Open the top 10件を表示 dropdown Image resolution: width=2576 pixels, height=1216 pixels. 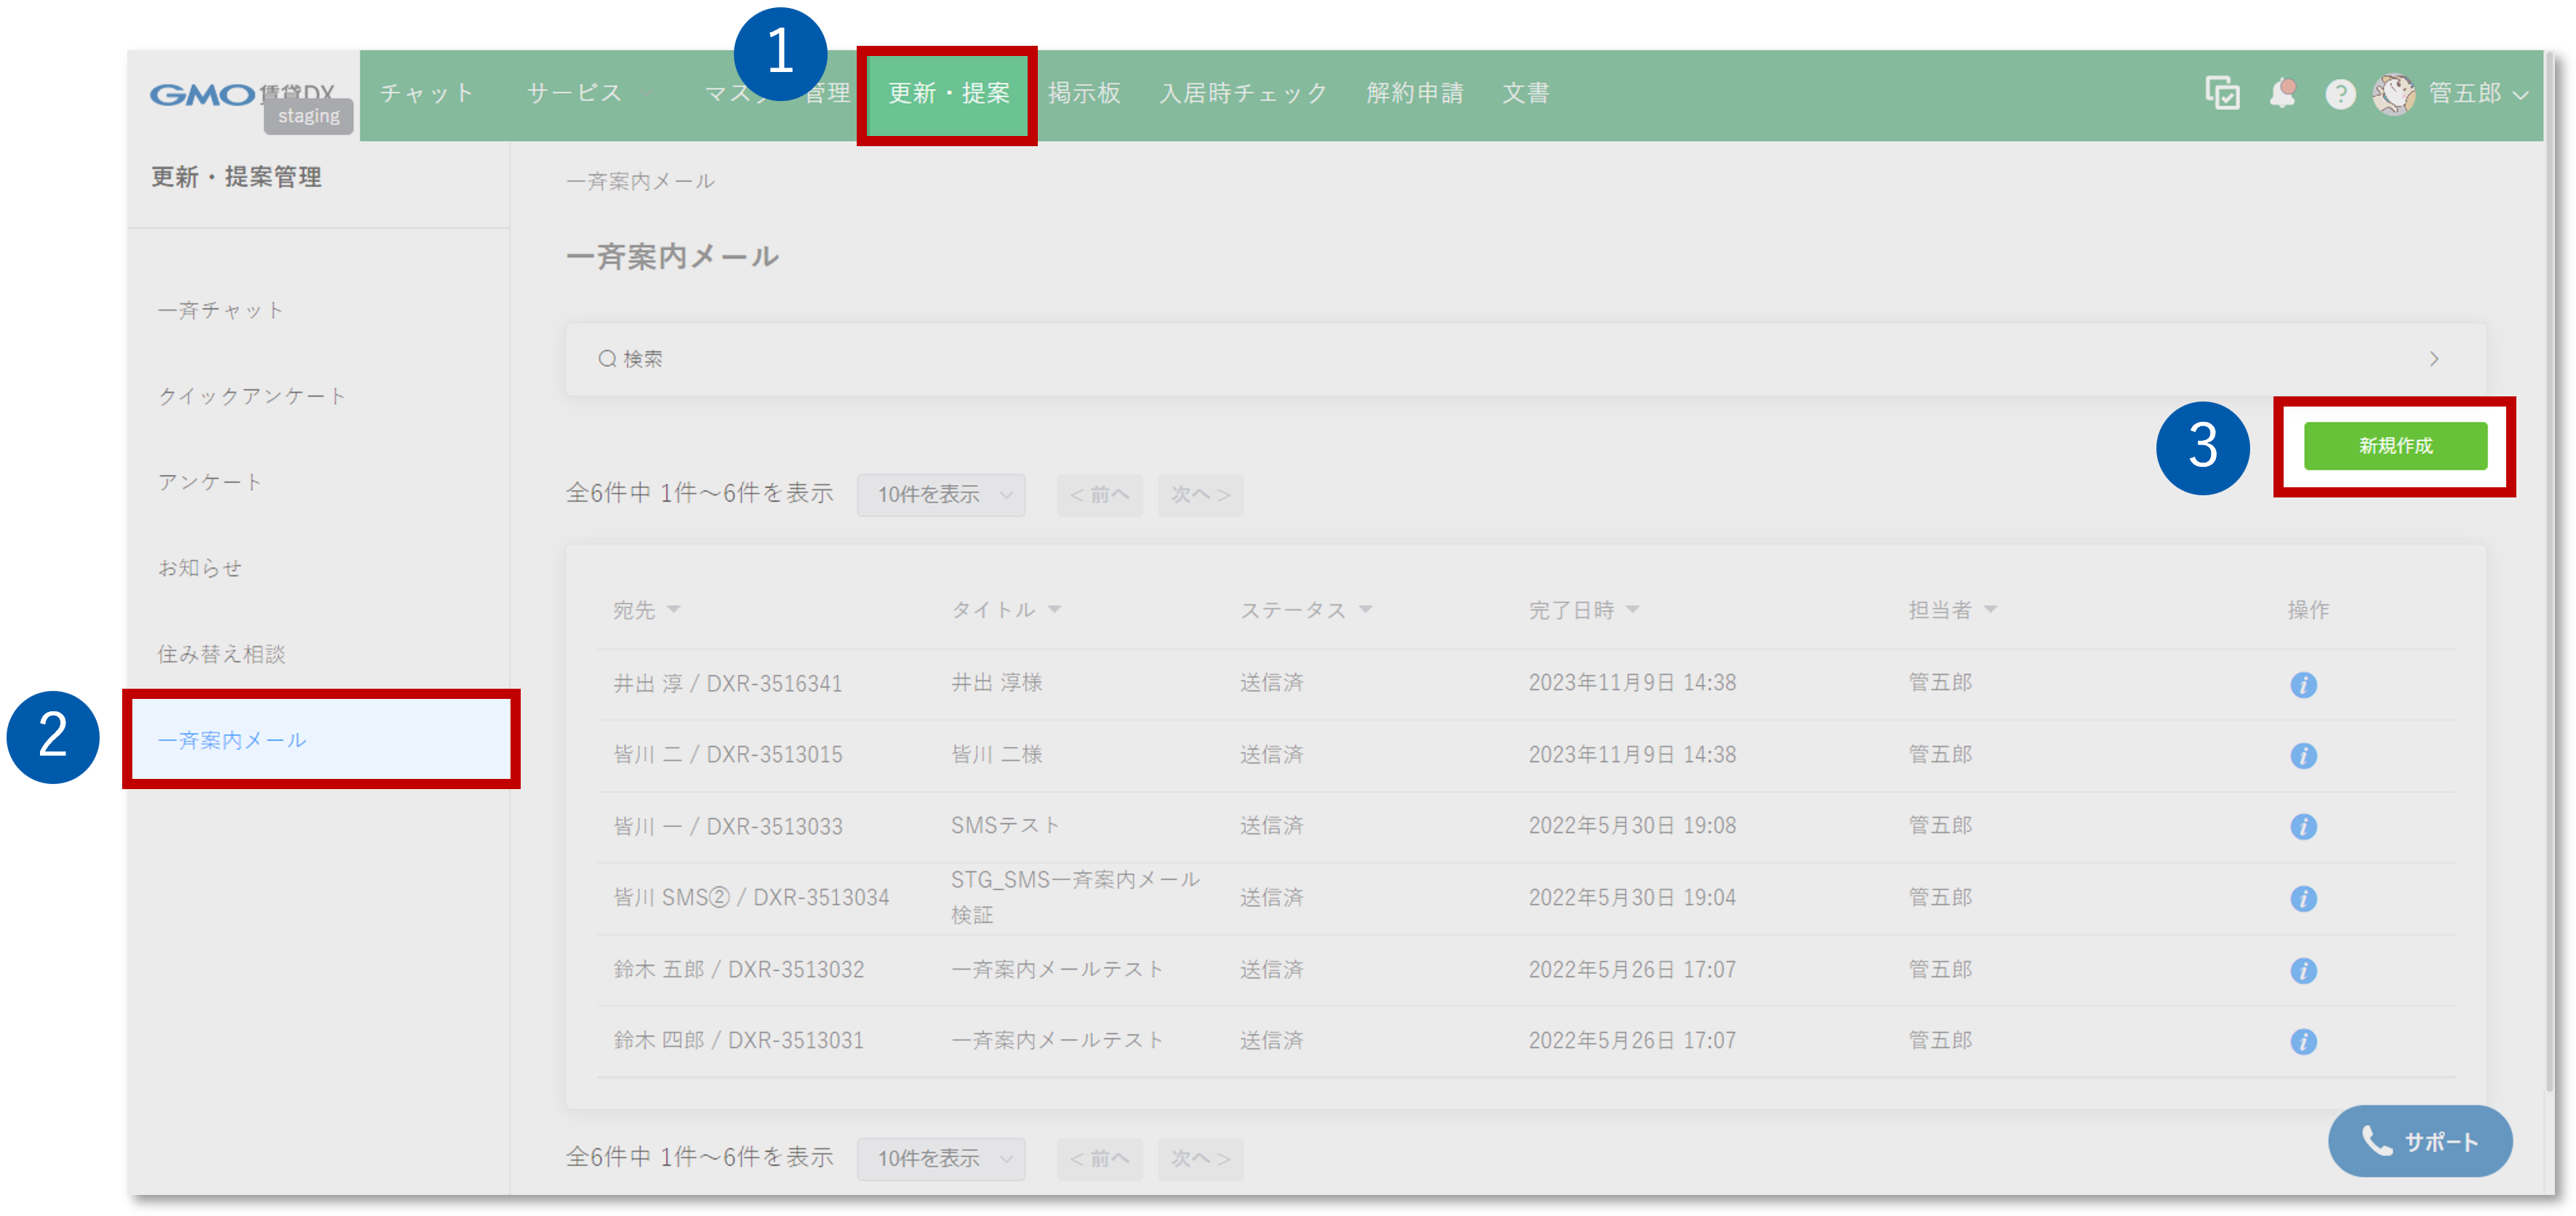point(940,495)
